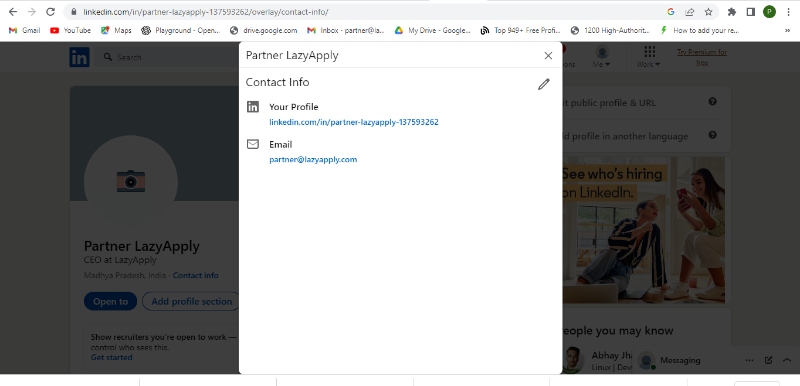Expand Messaging panel with chevron
Screen dimensions: 800x386
coord(787,360)
